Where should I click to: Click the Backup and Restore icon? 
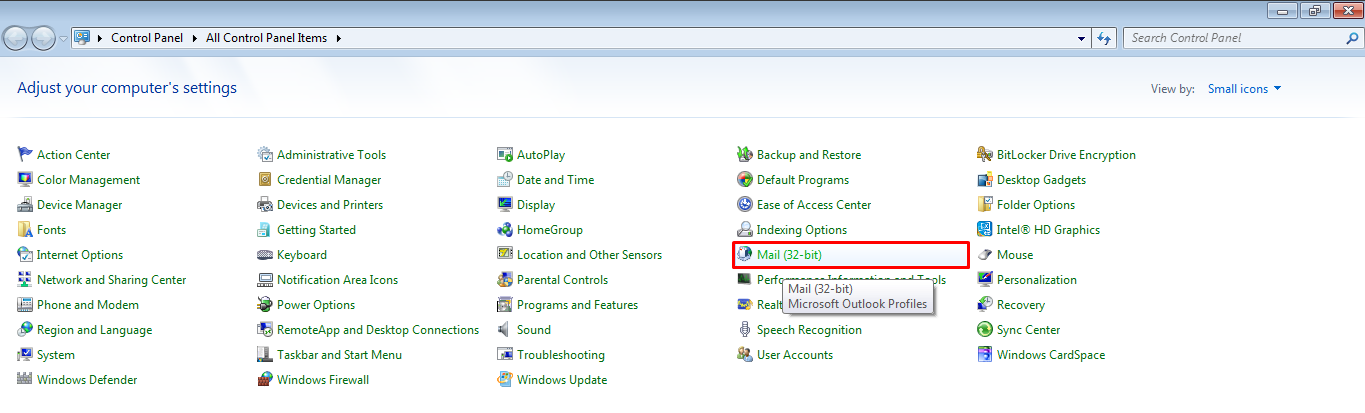click(x=745, y=155)
